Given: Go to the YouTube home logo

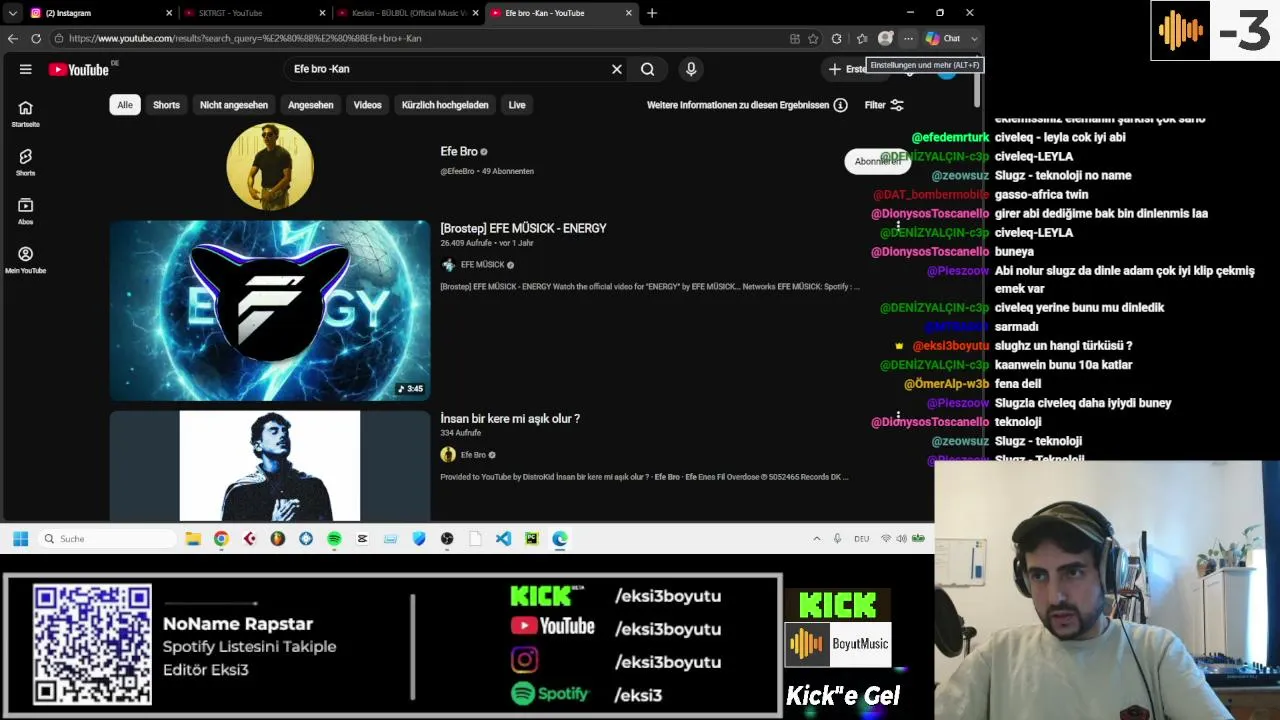Looking at the screenshot, I should (x=79, y=69).
